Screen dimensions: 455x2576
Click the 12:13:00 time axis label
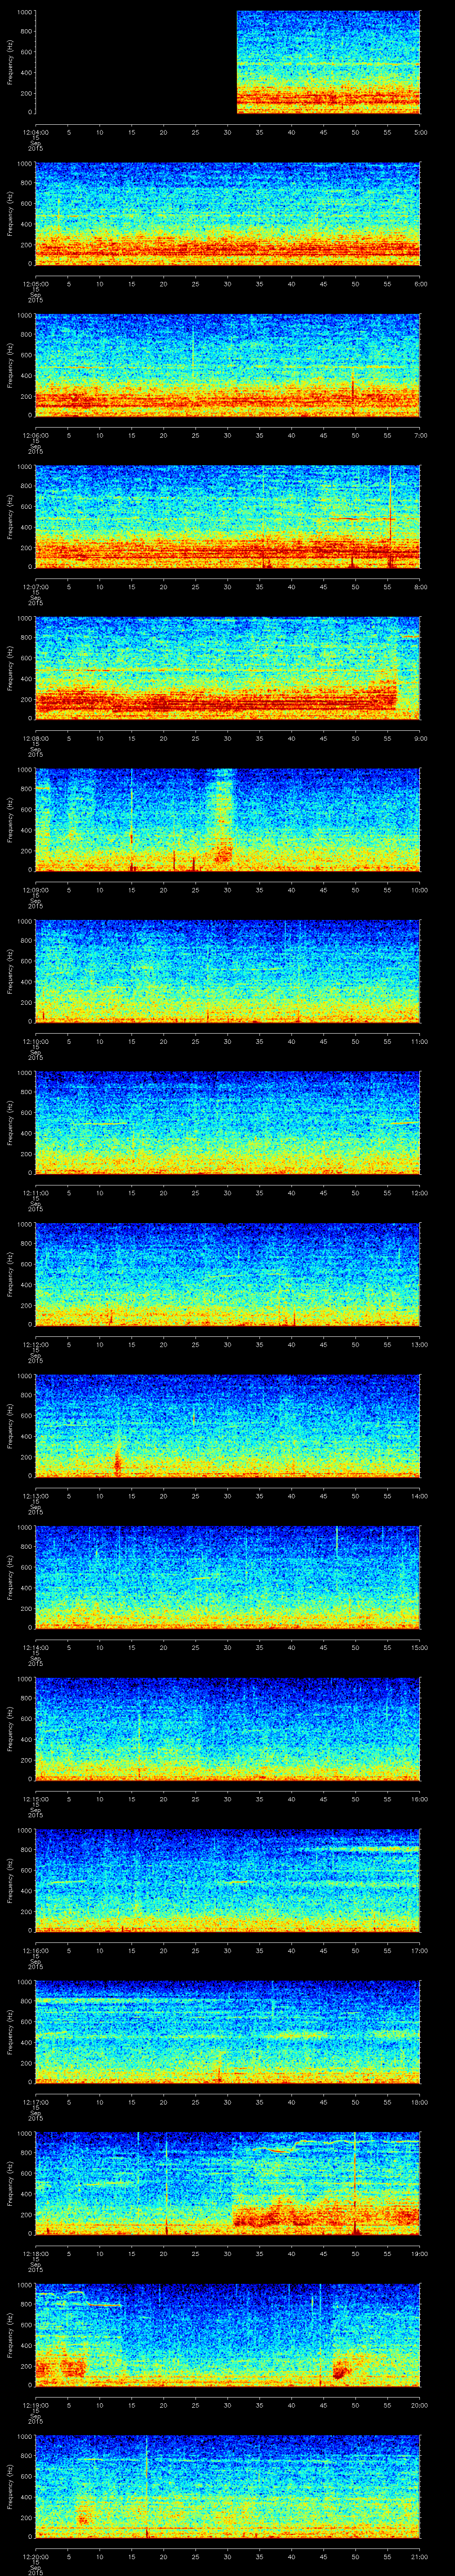coord(35,1496)
